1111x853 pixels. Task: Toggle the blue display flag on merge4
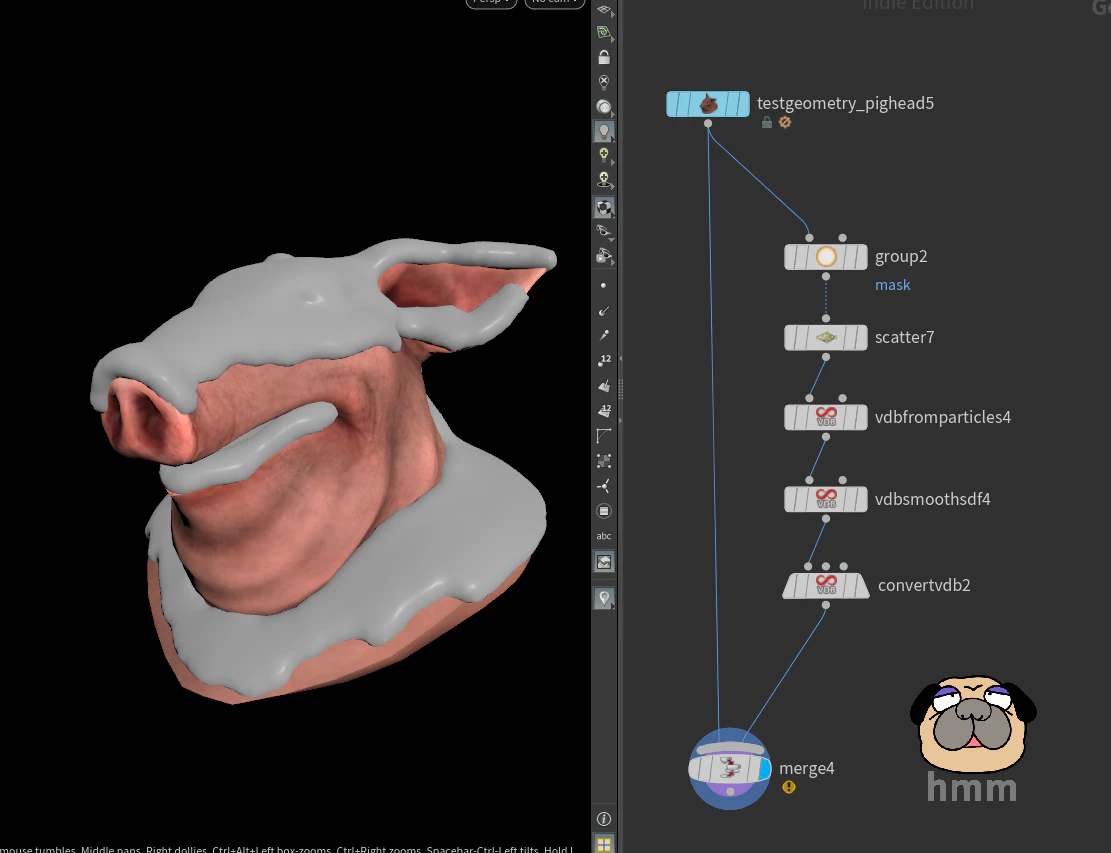pyautogui.click(x=764, y=769)
